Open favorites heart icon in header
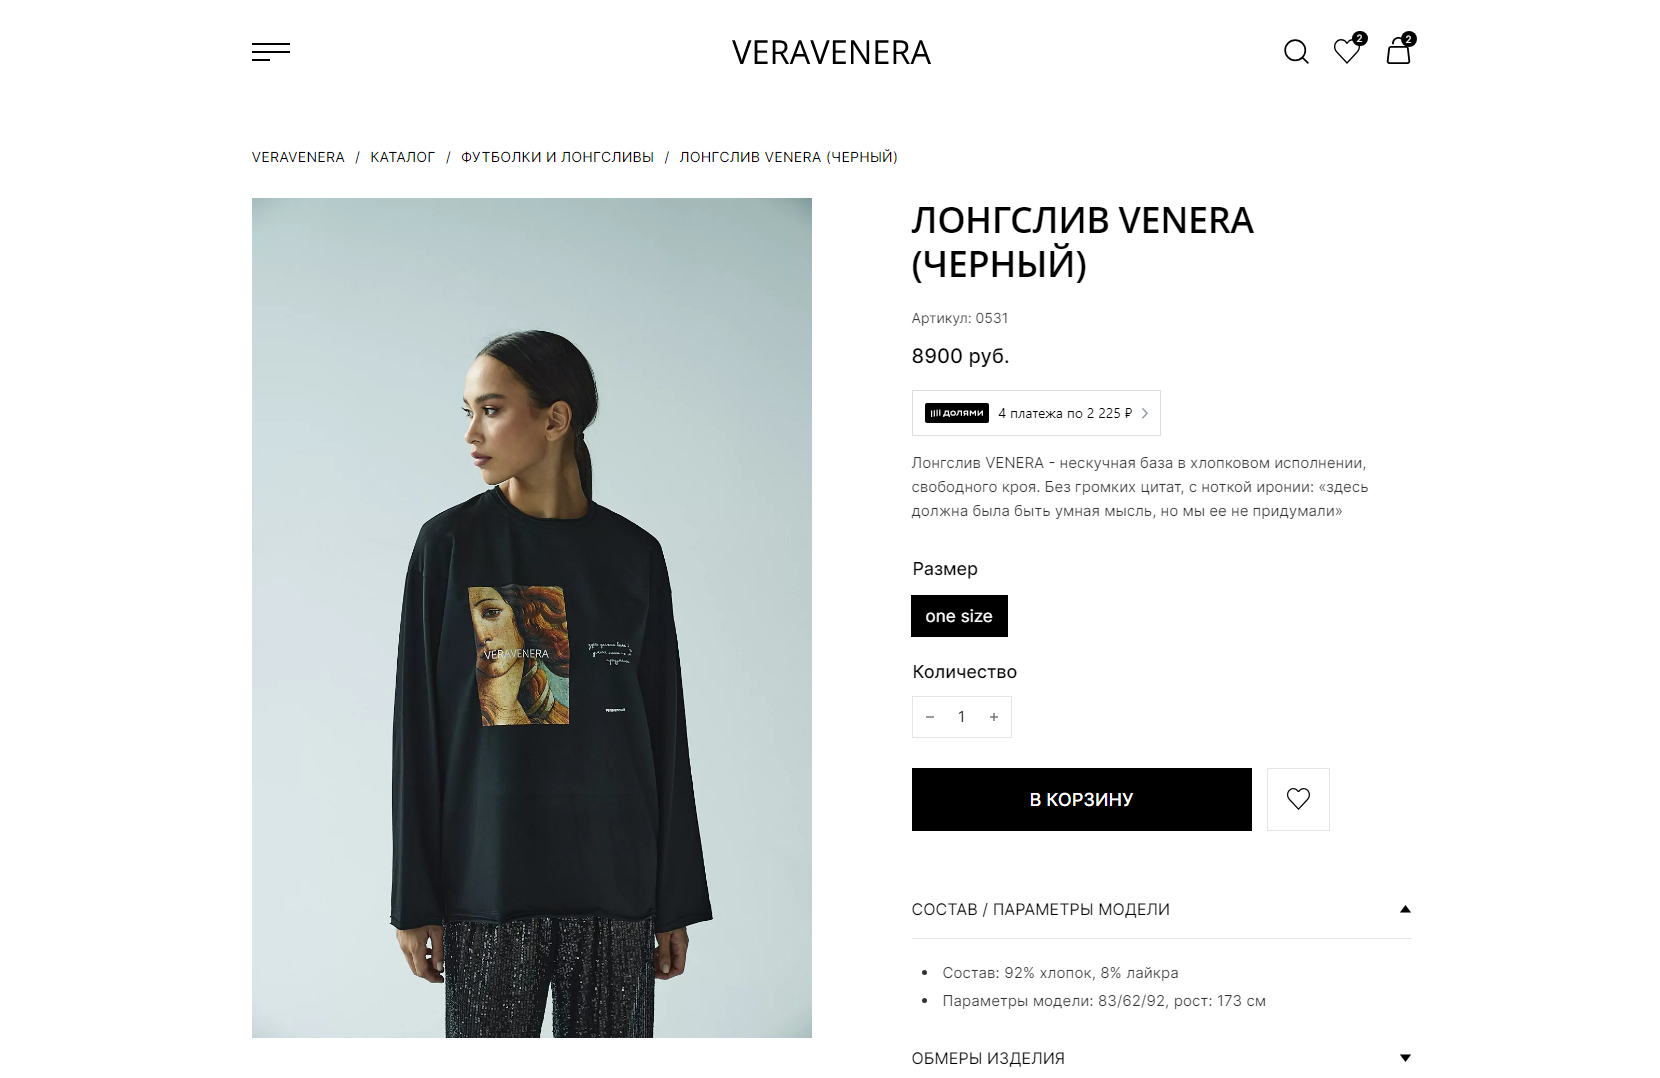 (1347, 50)
